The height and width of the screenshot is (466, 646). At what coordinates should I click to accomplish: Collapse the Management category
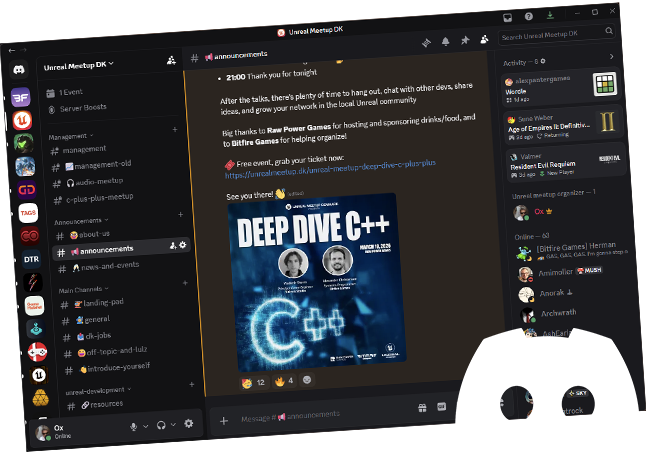[x=70, y=136]
